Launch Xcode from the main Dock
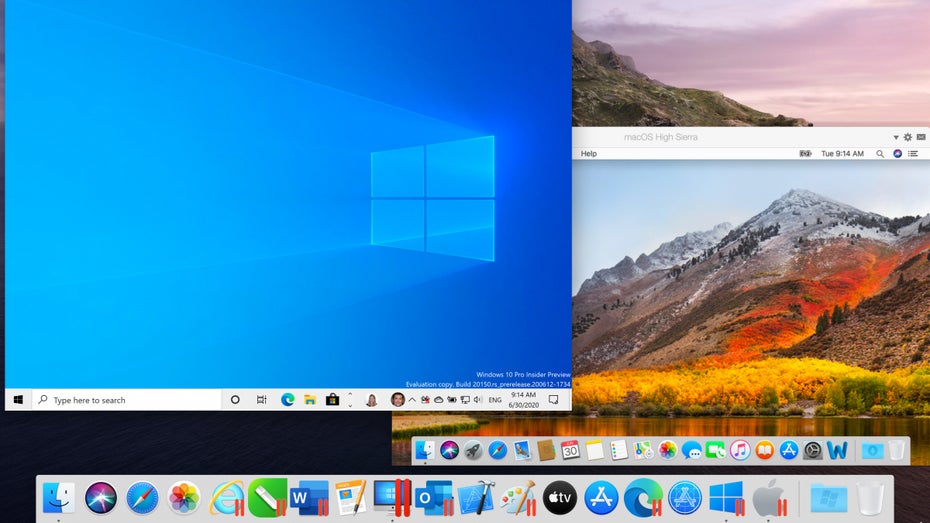Viewport: 930px width, 523px height. (x=477, y=497)
